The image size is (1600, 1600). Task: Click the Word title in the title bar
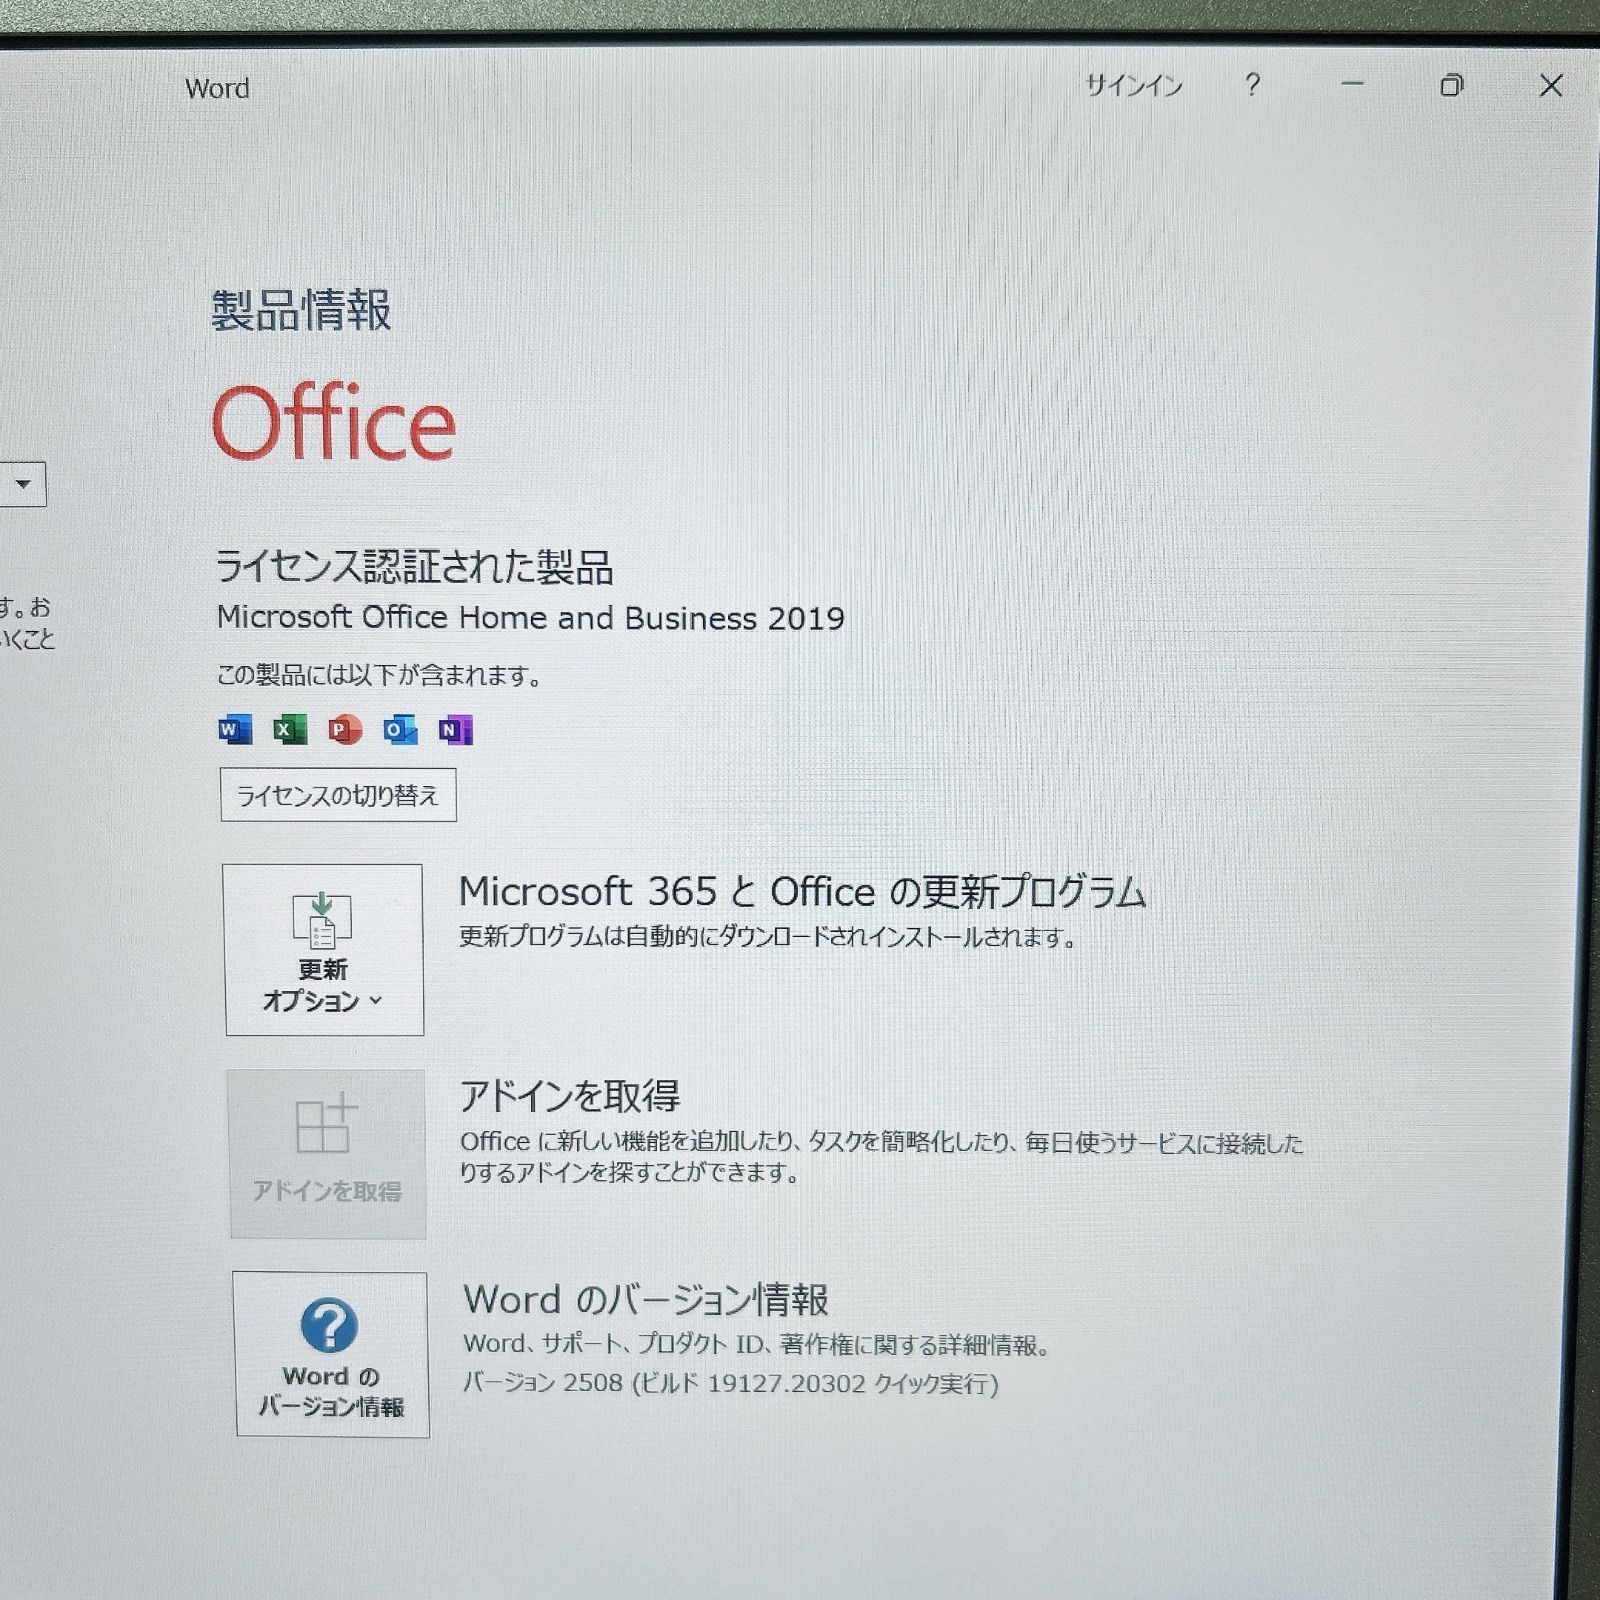pos(217,89)
